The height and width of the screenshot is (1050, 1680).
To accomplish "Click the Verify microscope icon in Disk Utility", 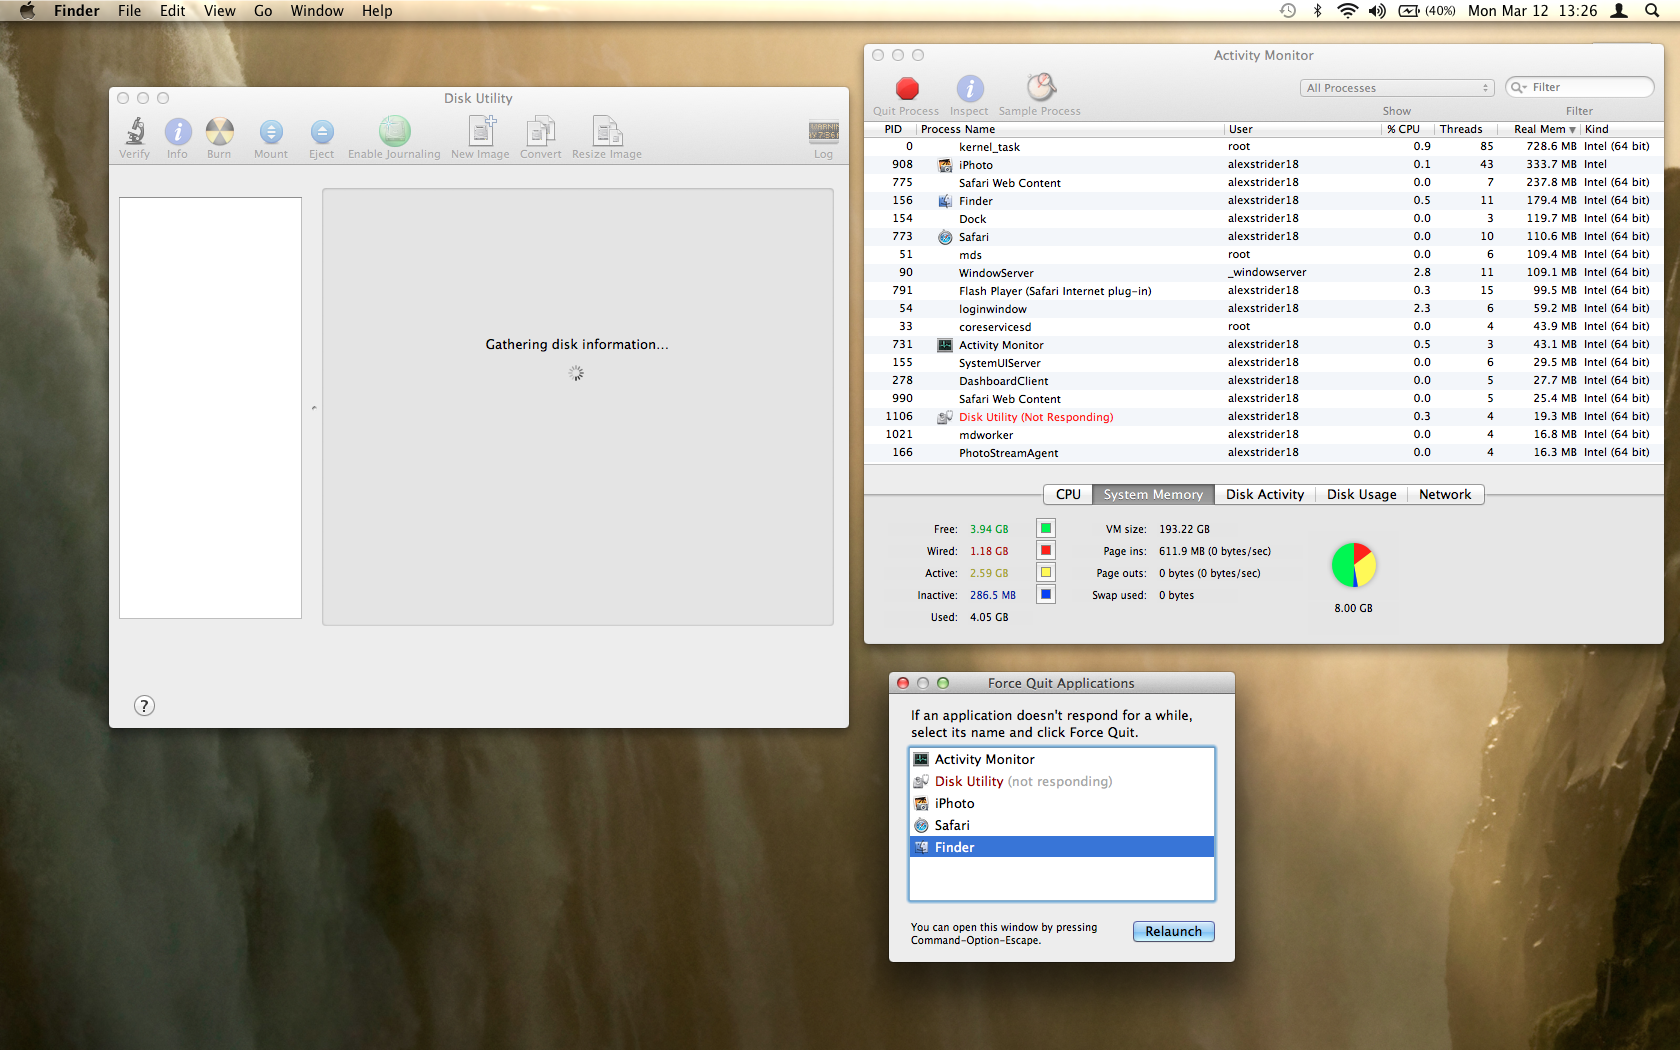I will tap(135, 131).
